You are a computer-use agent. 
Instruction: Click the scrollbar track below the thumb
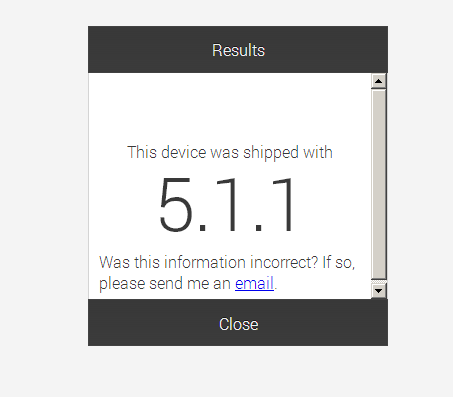pos(378,282)
